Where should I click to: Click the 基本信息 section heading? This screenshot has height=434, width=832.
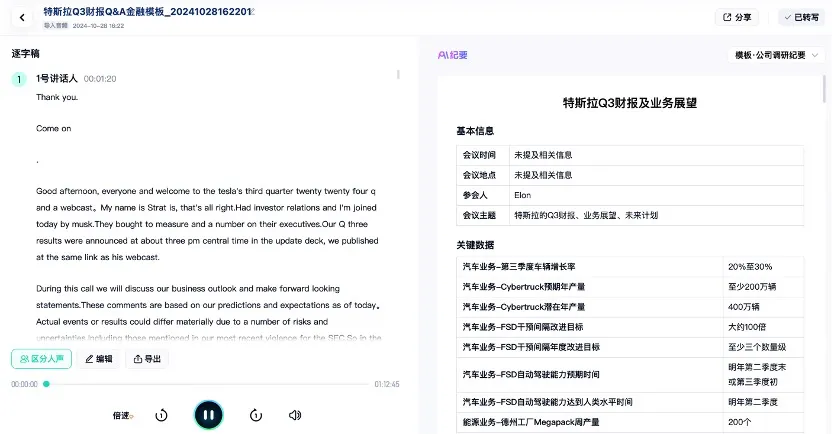tap(475, 131)
